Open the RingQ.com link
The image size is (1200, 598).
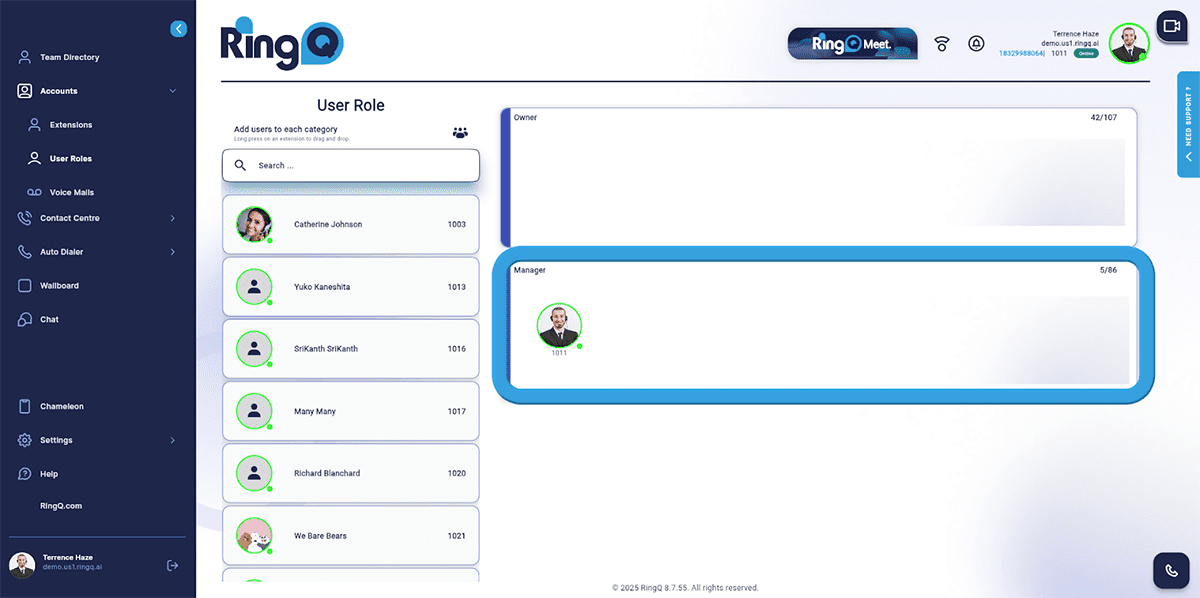coord(61,506)
